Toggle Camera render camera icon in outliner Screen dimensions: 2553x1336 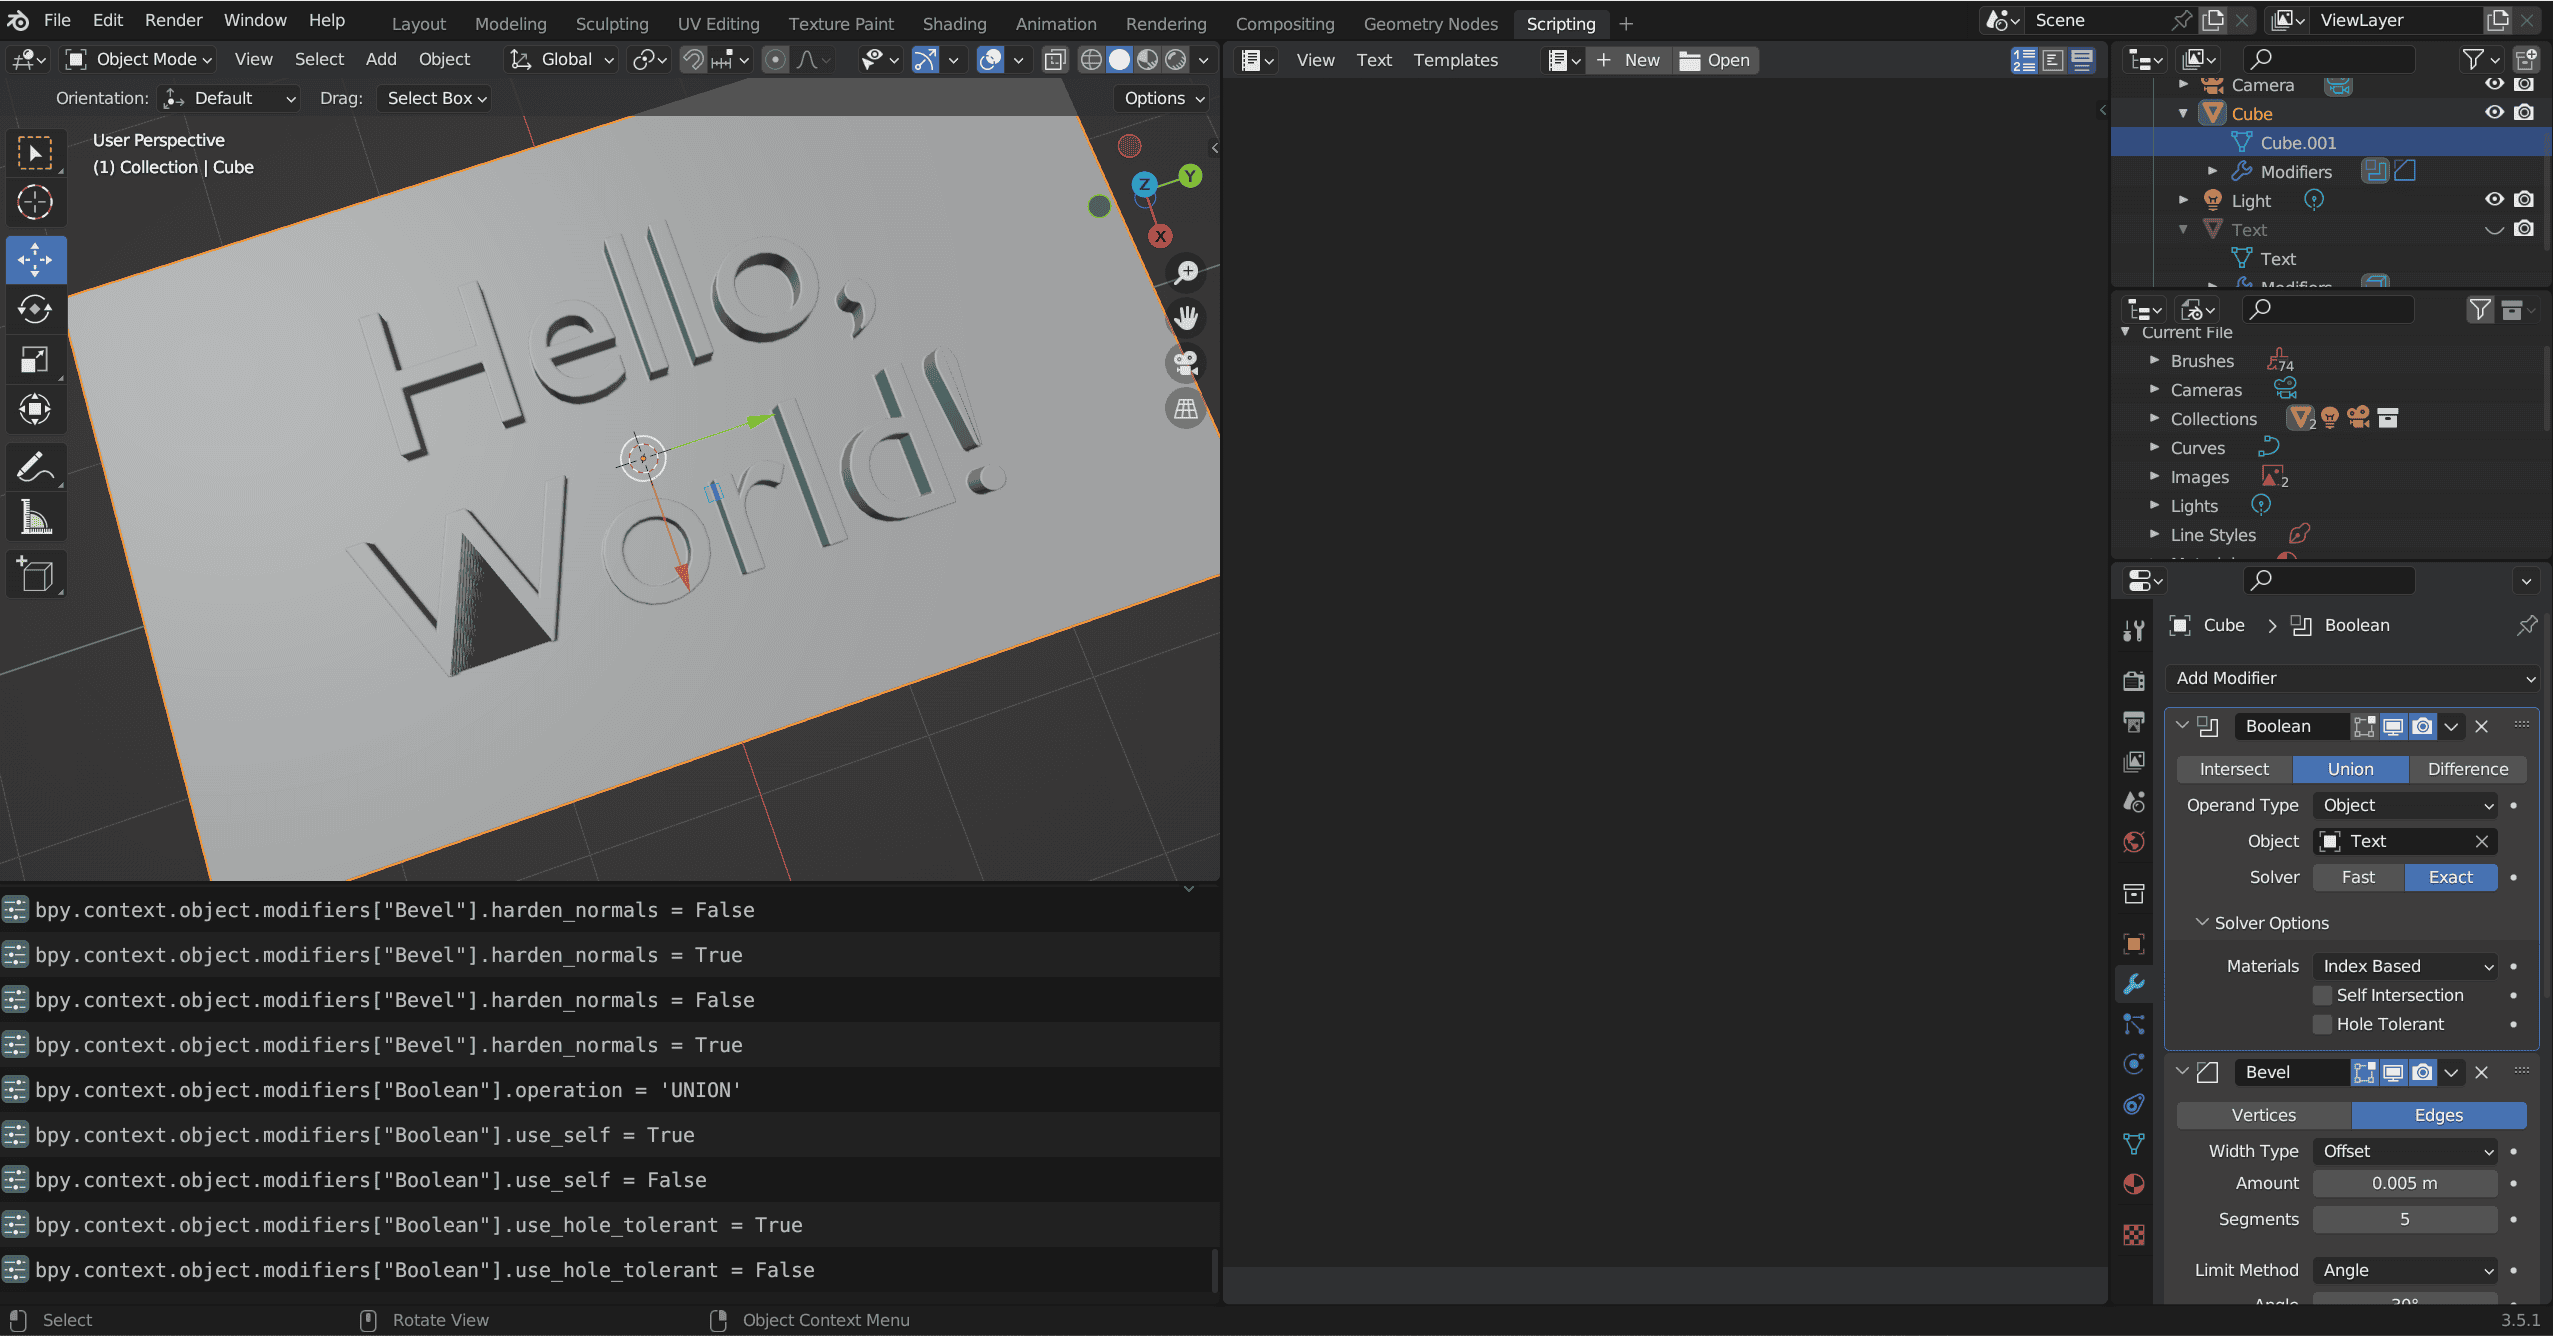pos(2524,85)
